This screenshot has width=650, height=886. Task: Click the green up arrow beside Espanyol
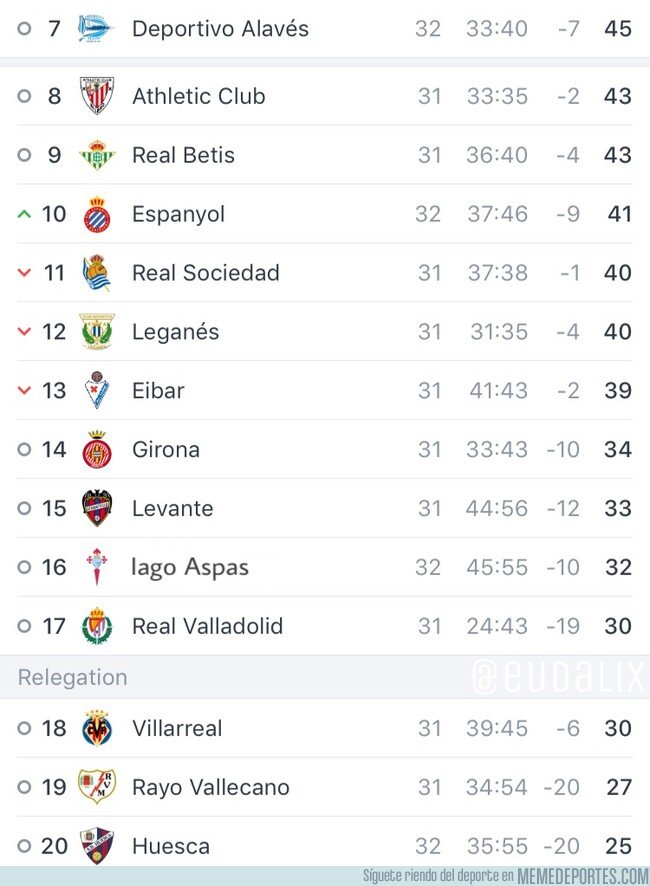click(x=25, y=214)
